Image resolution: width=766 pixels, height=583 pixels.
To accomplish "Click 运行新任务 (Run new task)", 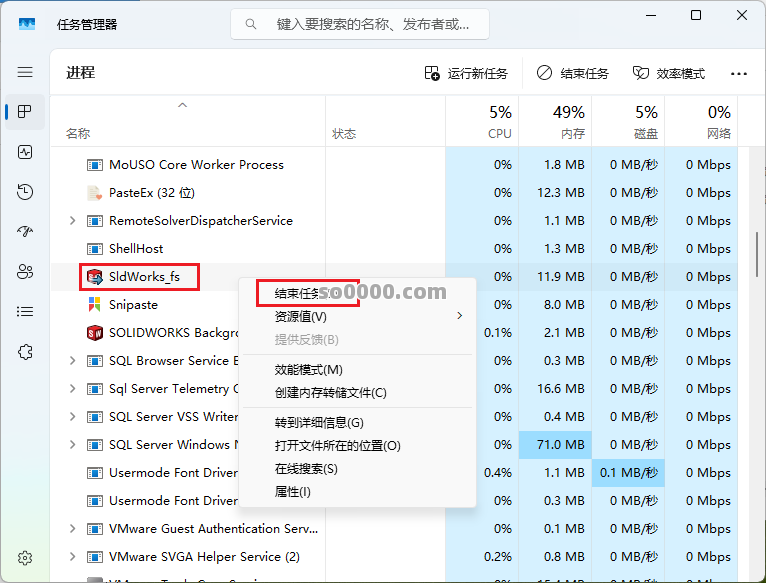I will tap(466, 73).
